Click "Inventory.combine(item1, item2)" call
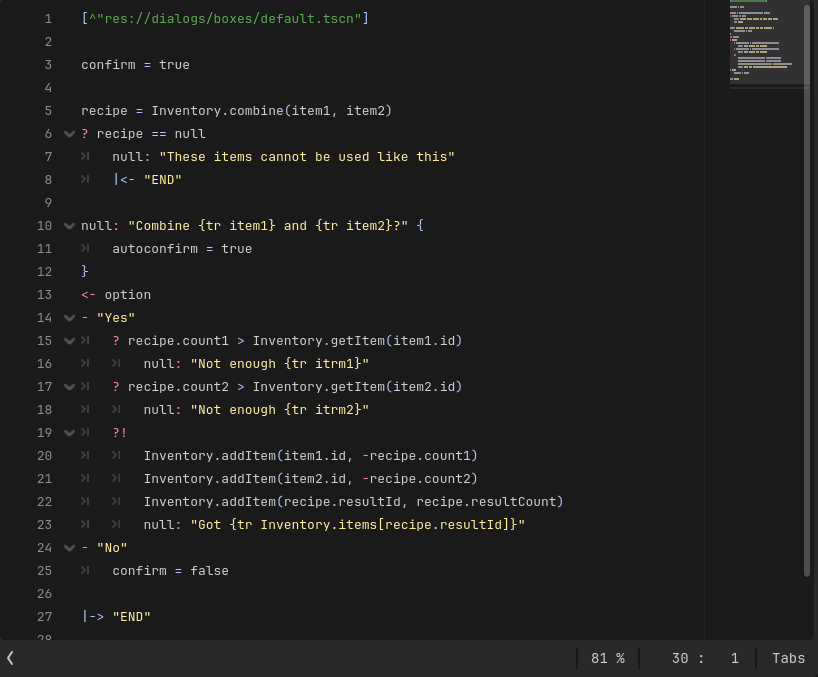818x677 pixels. click(271, 111)
